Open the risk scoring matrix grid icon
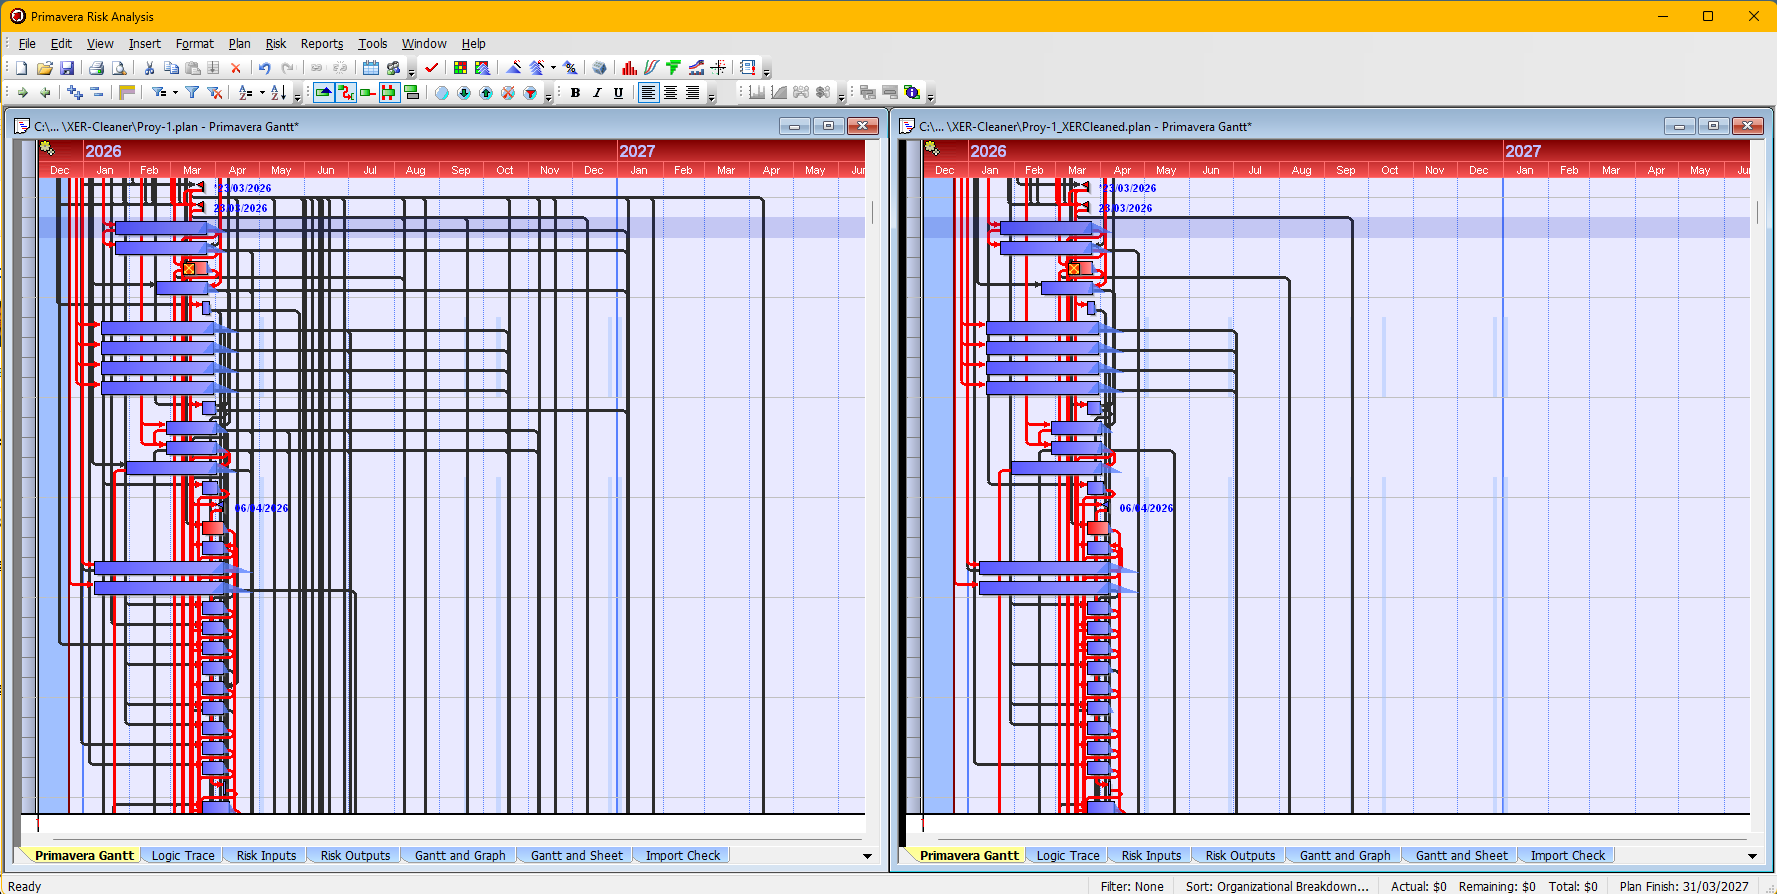This screenshot has width=1777, height=894. coord(460,68)
